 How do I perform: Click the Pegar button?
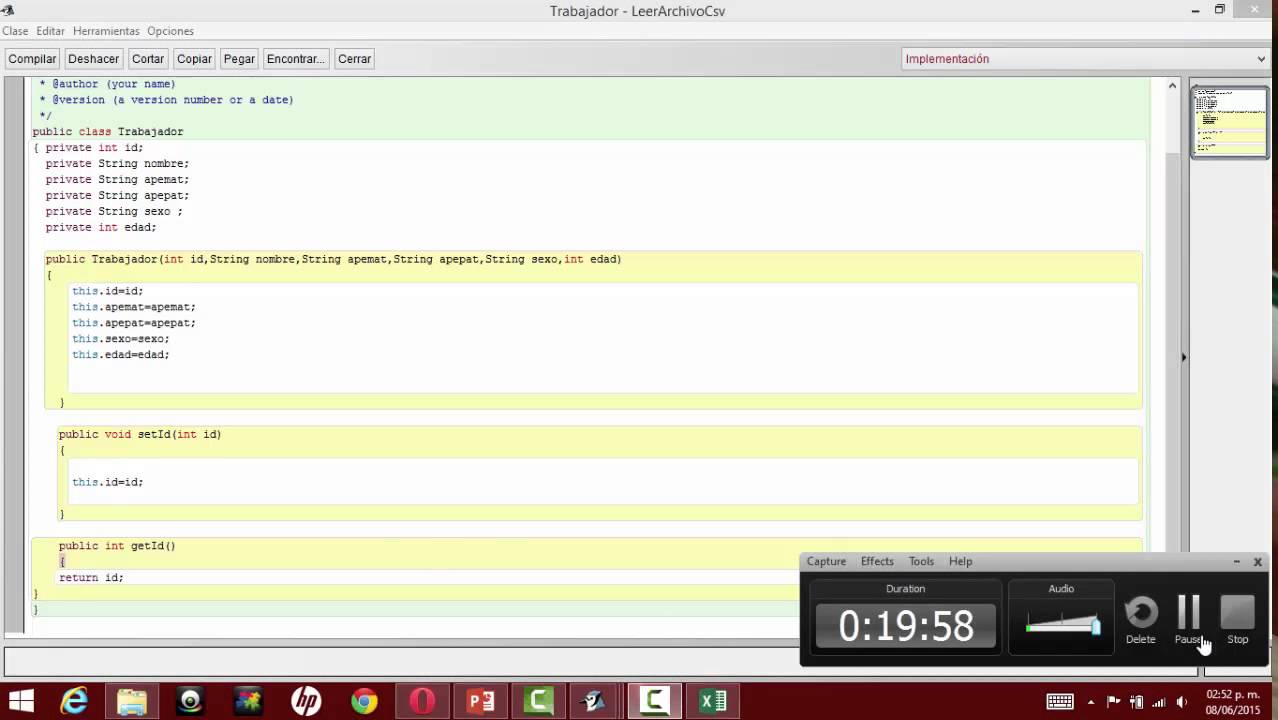pos(239,59)
